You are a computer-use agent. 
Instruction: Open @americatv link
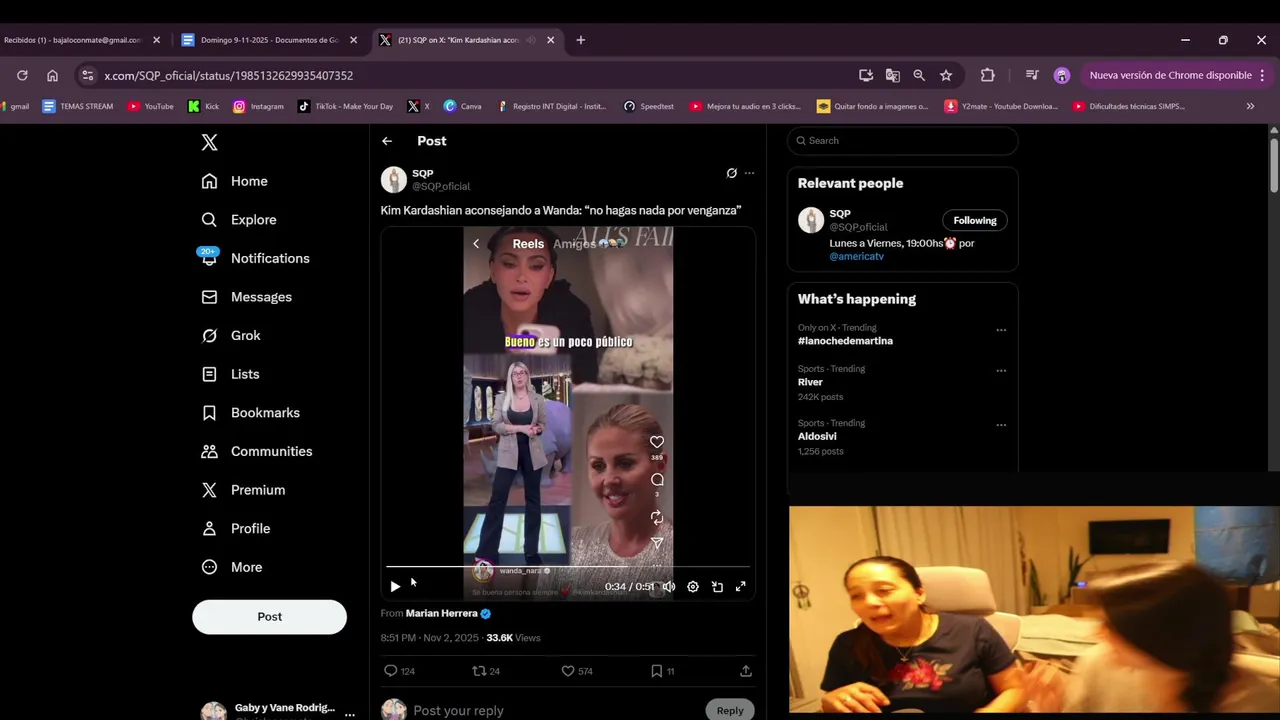[x=856, y=257]
